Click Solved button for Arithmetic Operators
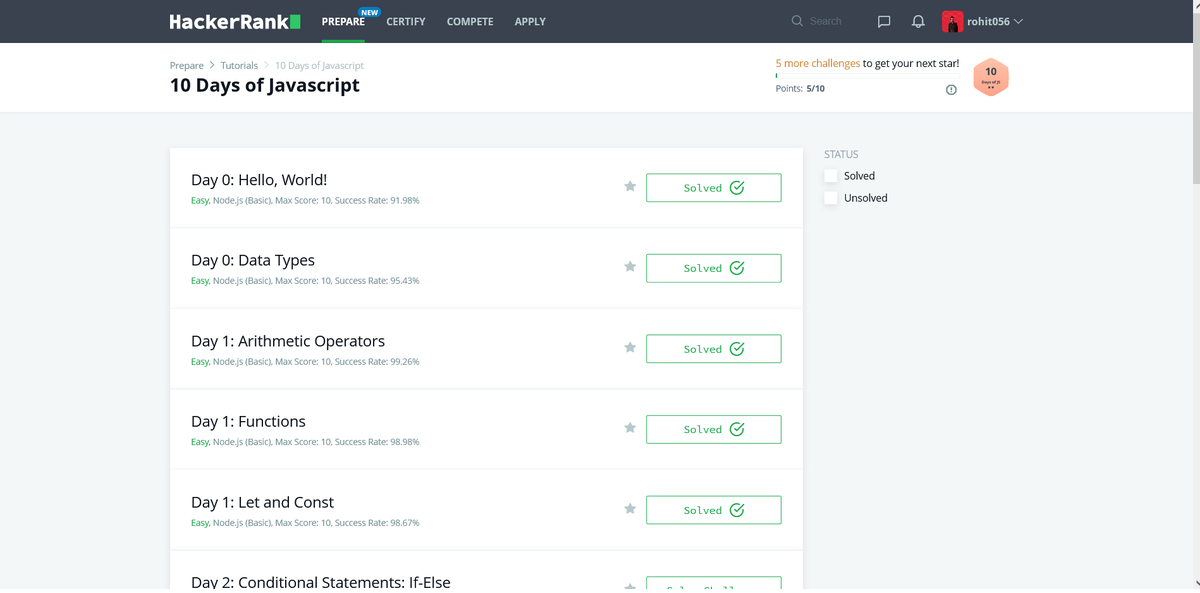The width and height of the screenshot is (1200, 593). pyautogui.click(x=714, y=349)
